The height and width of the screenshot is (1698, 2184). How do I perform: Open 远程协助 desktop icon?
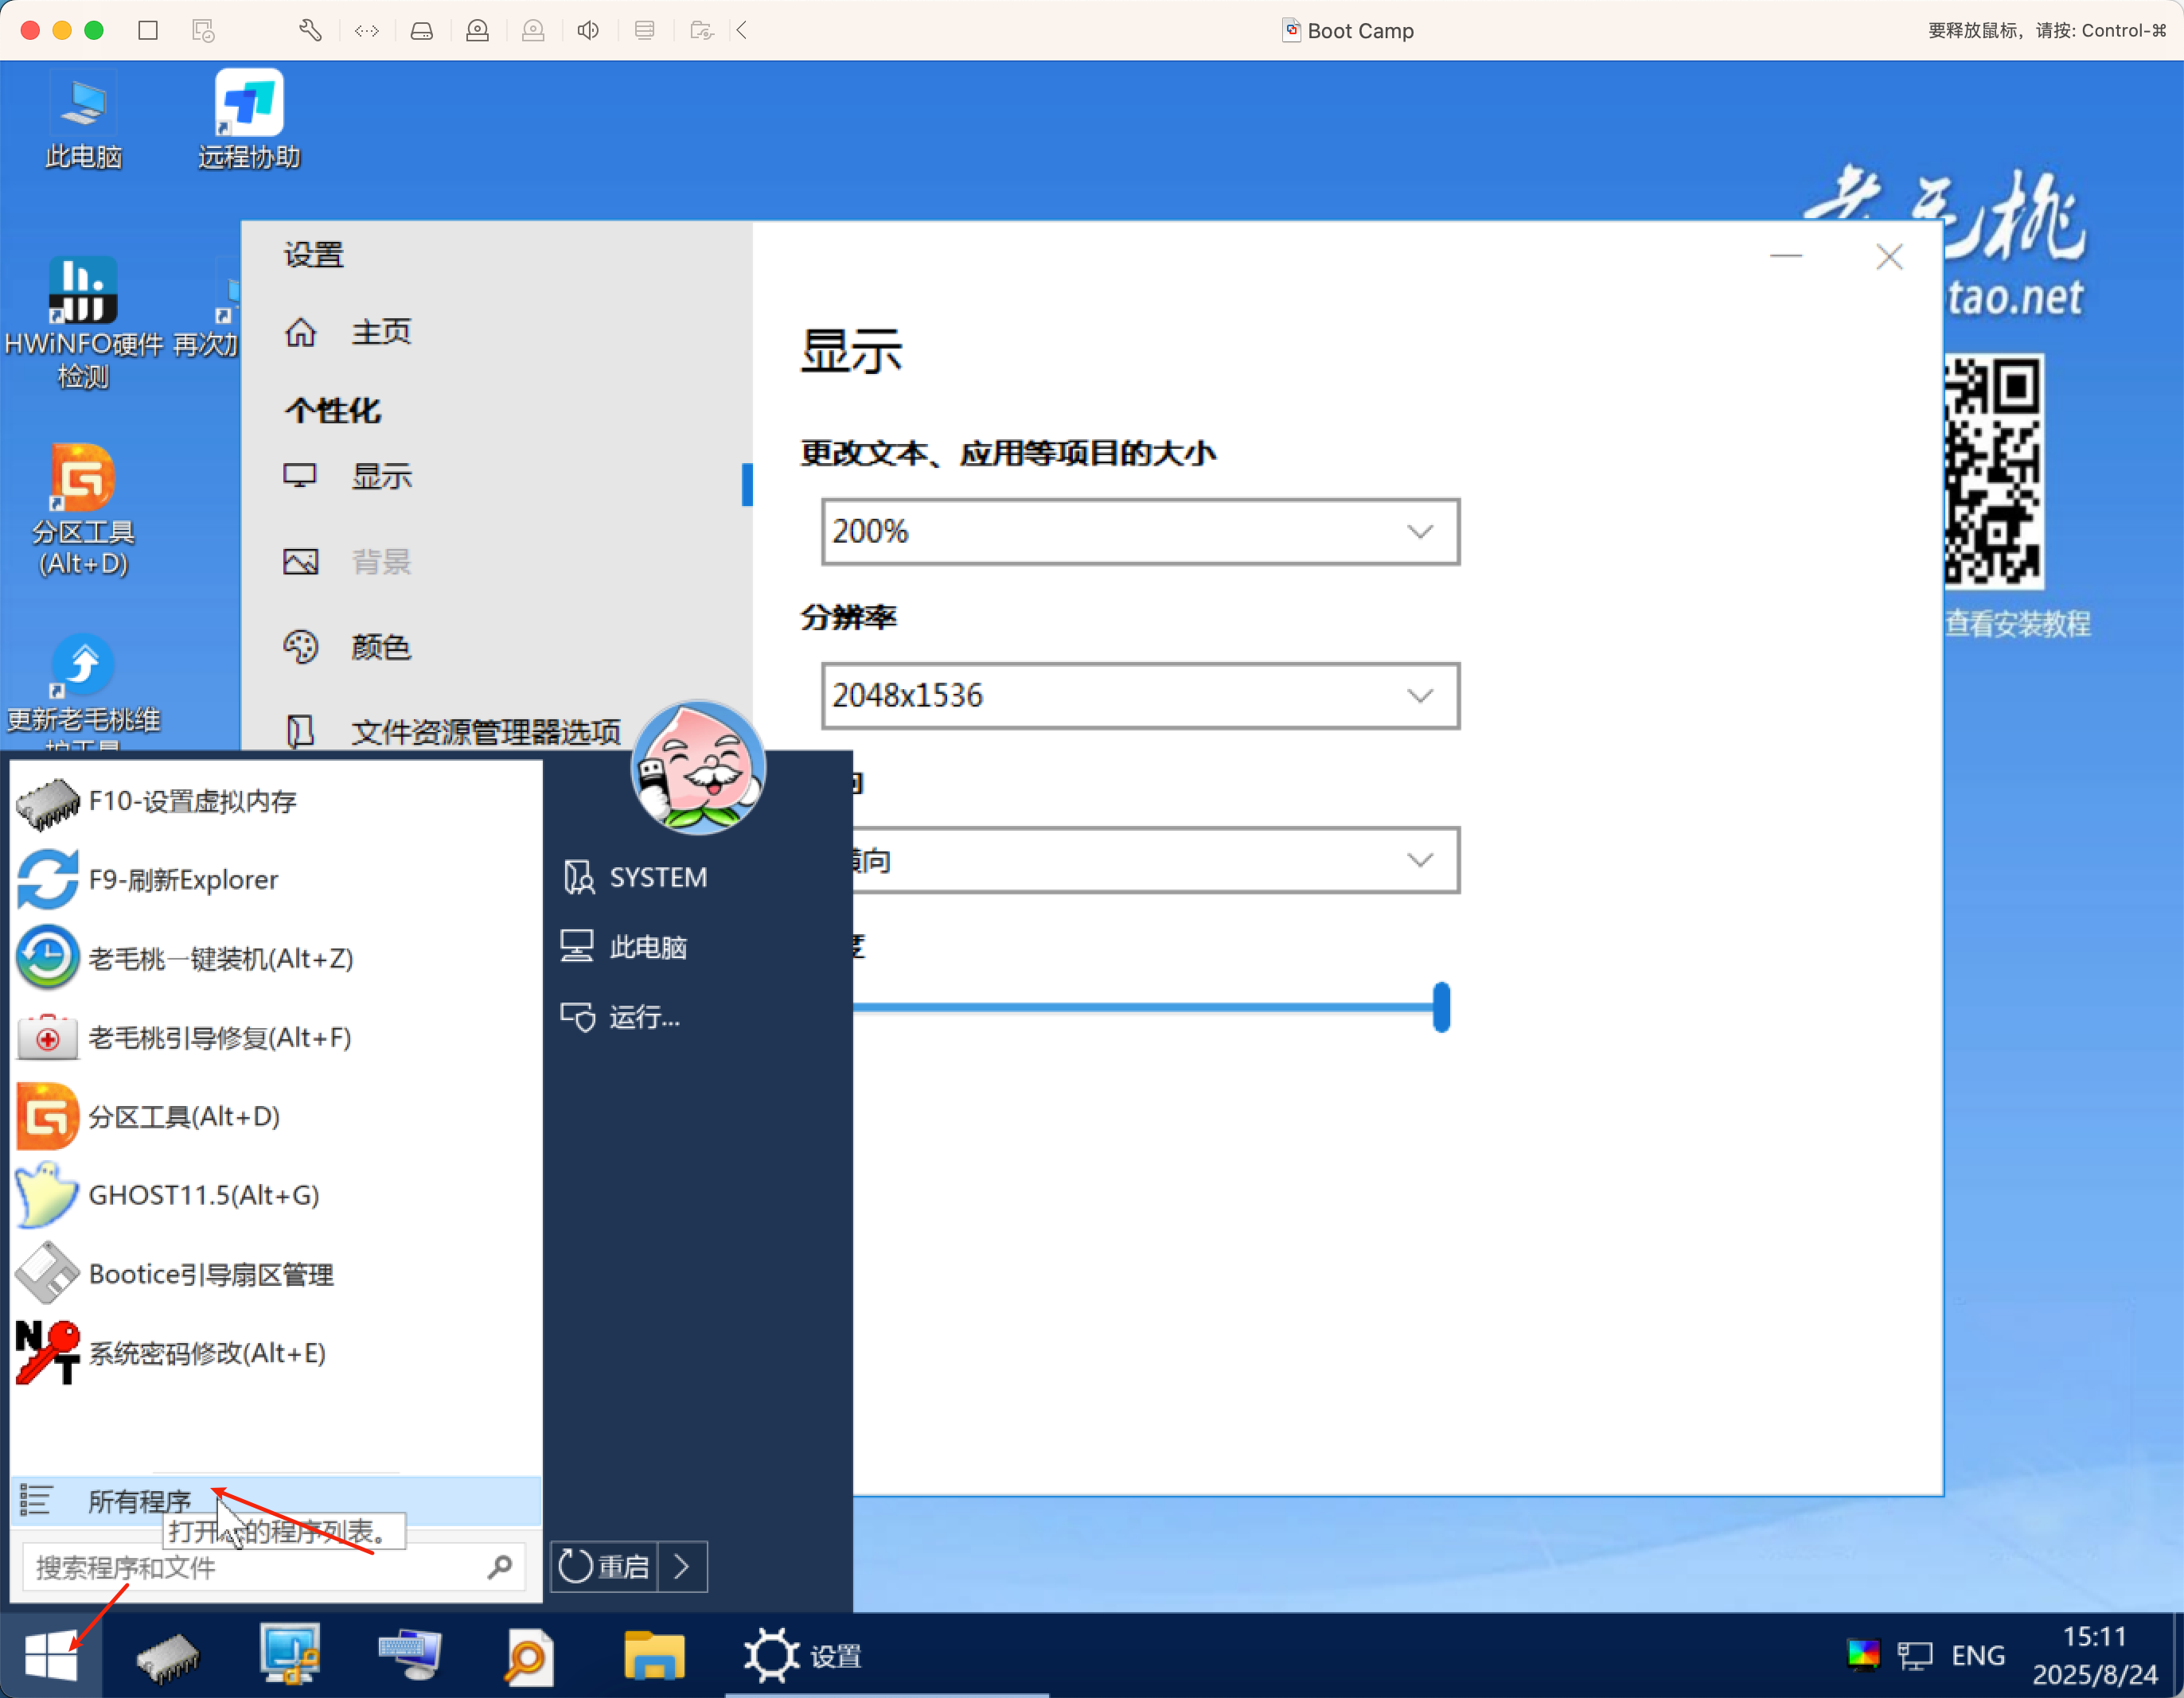(x=249, y=121)
